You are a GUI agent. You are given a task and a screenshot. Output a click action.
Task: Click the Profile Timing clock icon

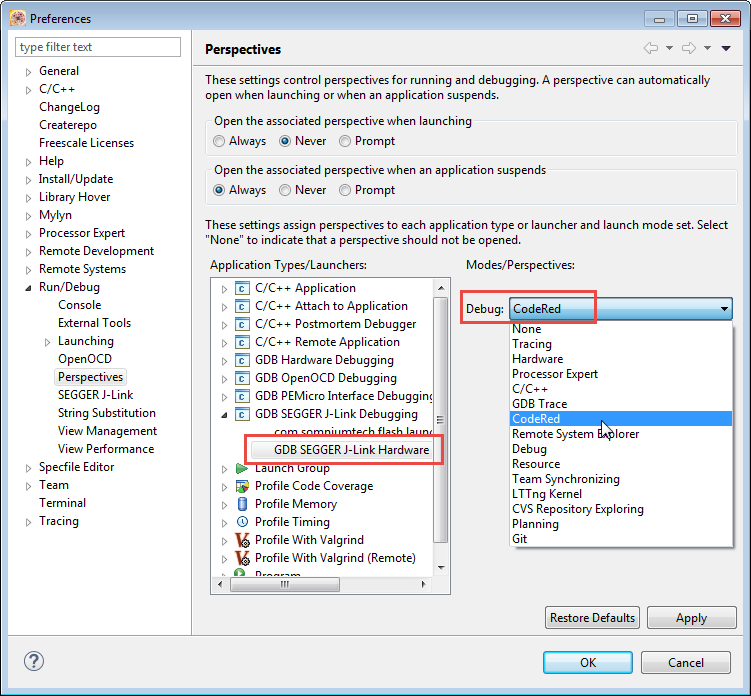[242, 522]
